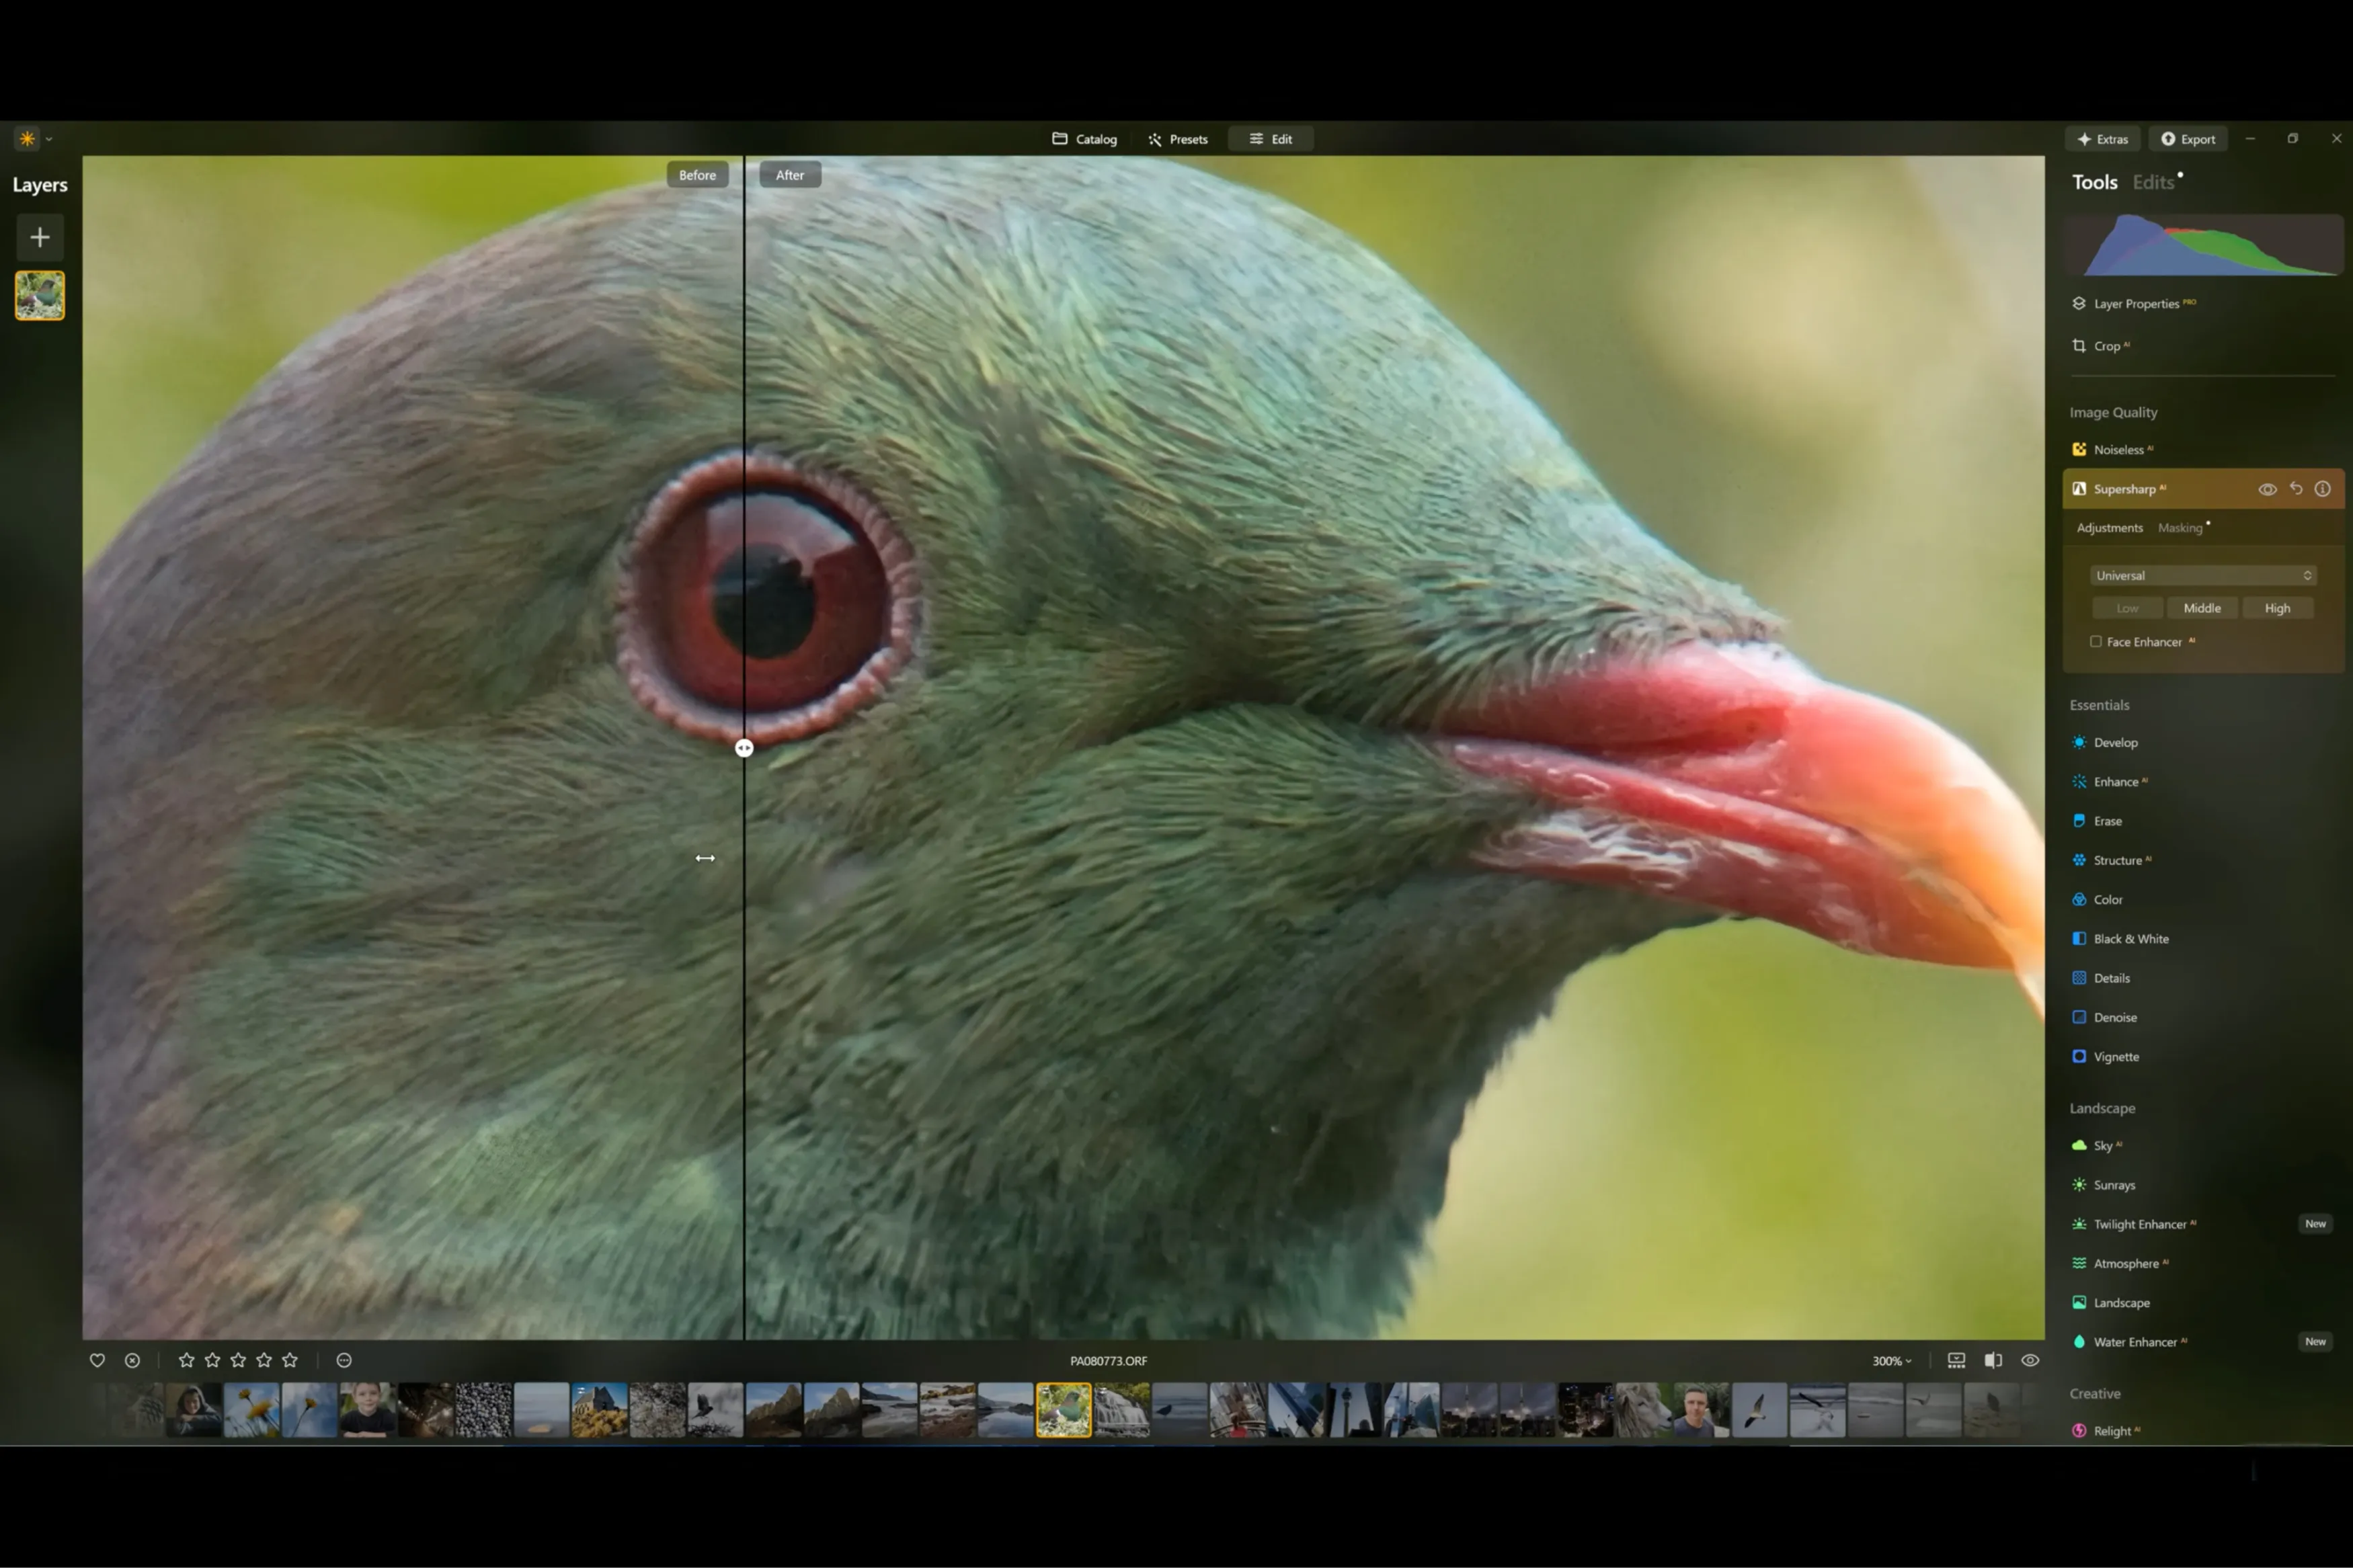Enable the Face Enhancer checkbox

point(2095,642)
